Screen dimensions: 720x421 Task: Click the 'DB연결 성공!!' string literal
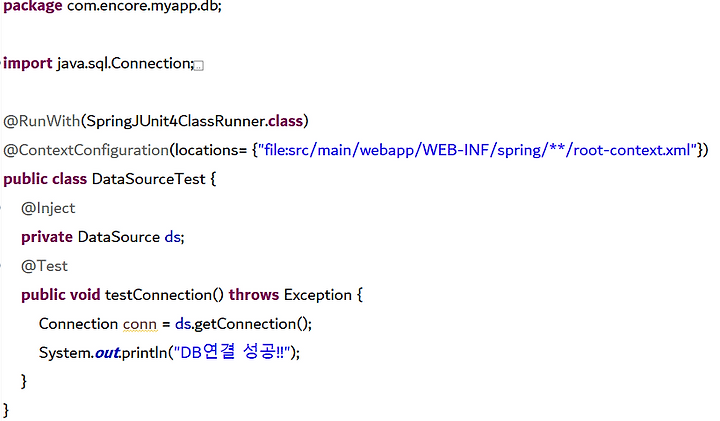(232, 352)
